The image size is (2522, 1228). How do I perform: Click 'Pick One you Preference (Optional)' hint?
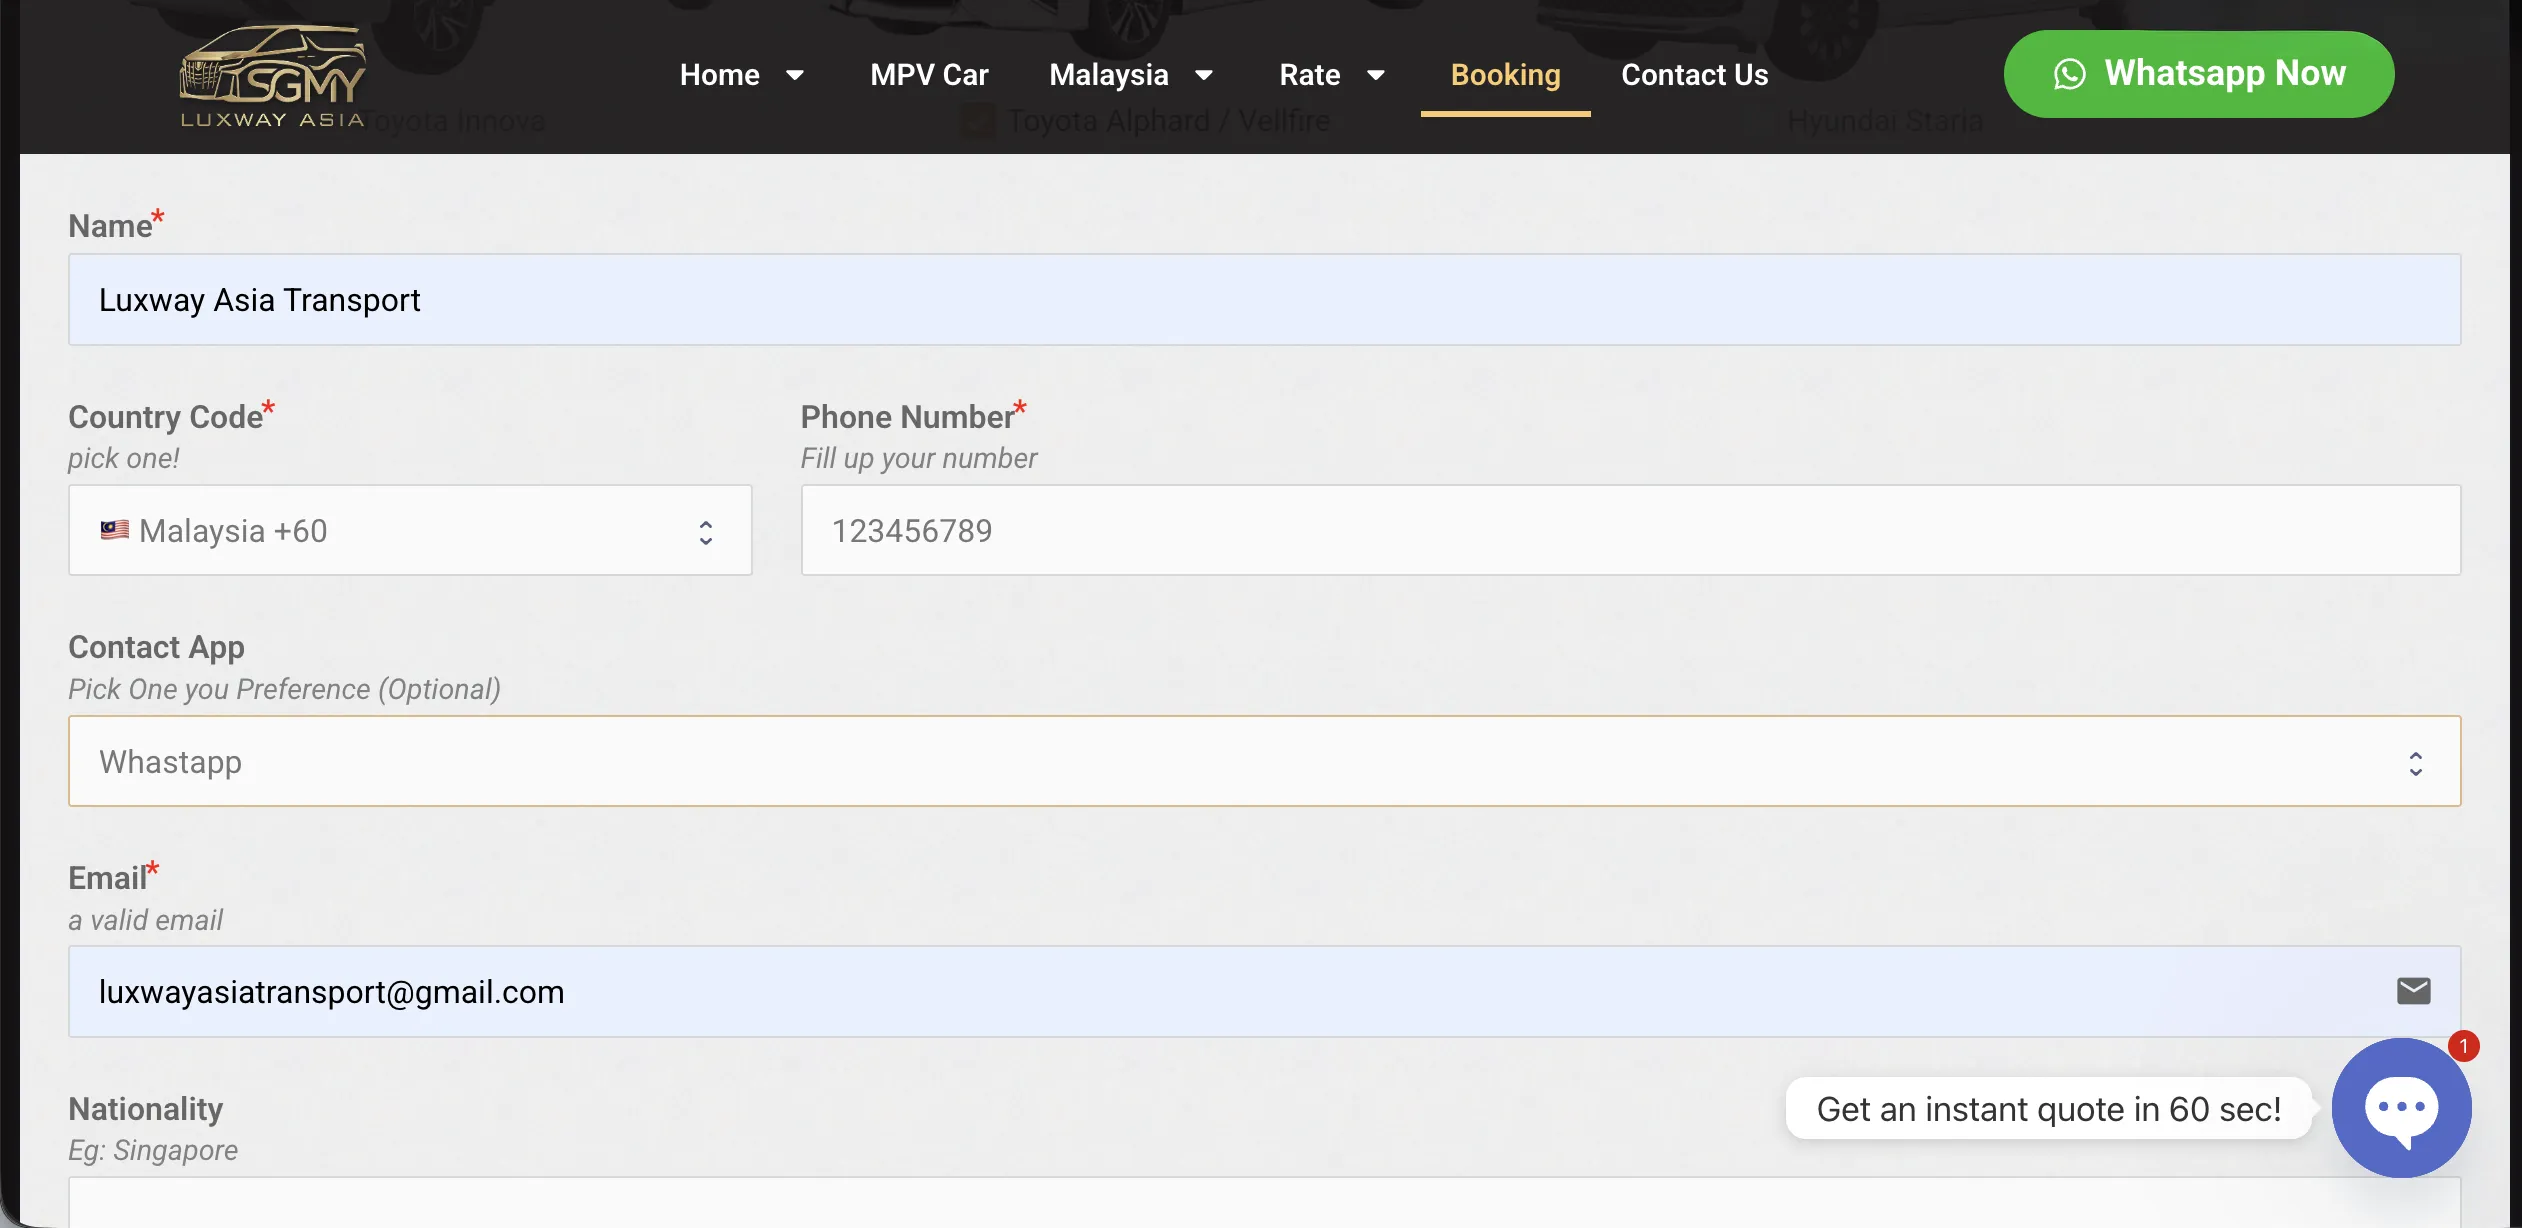284,689
